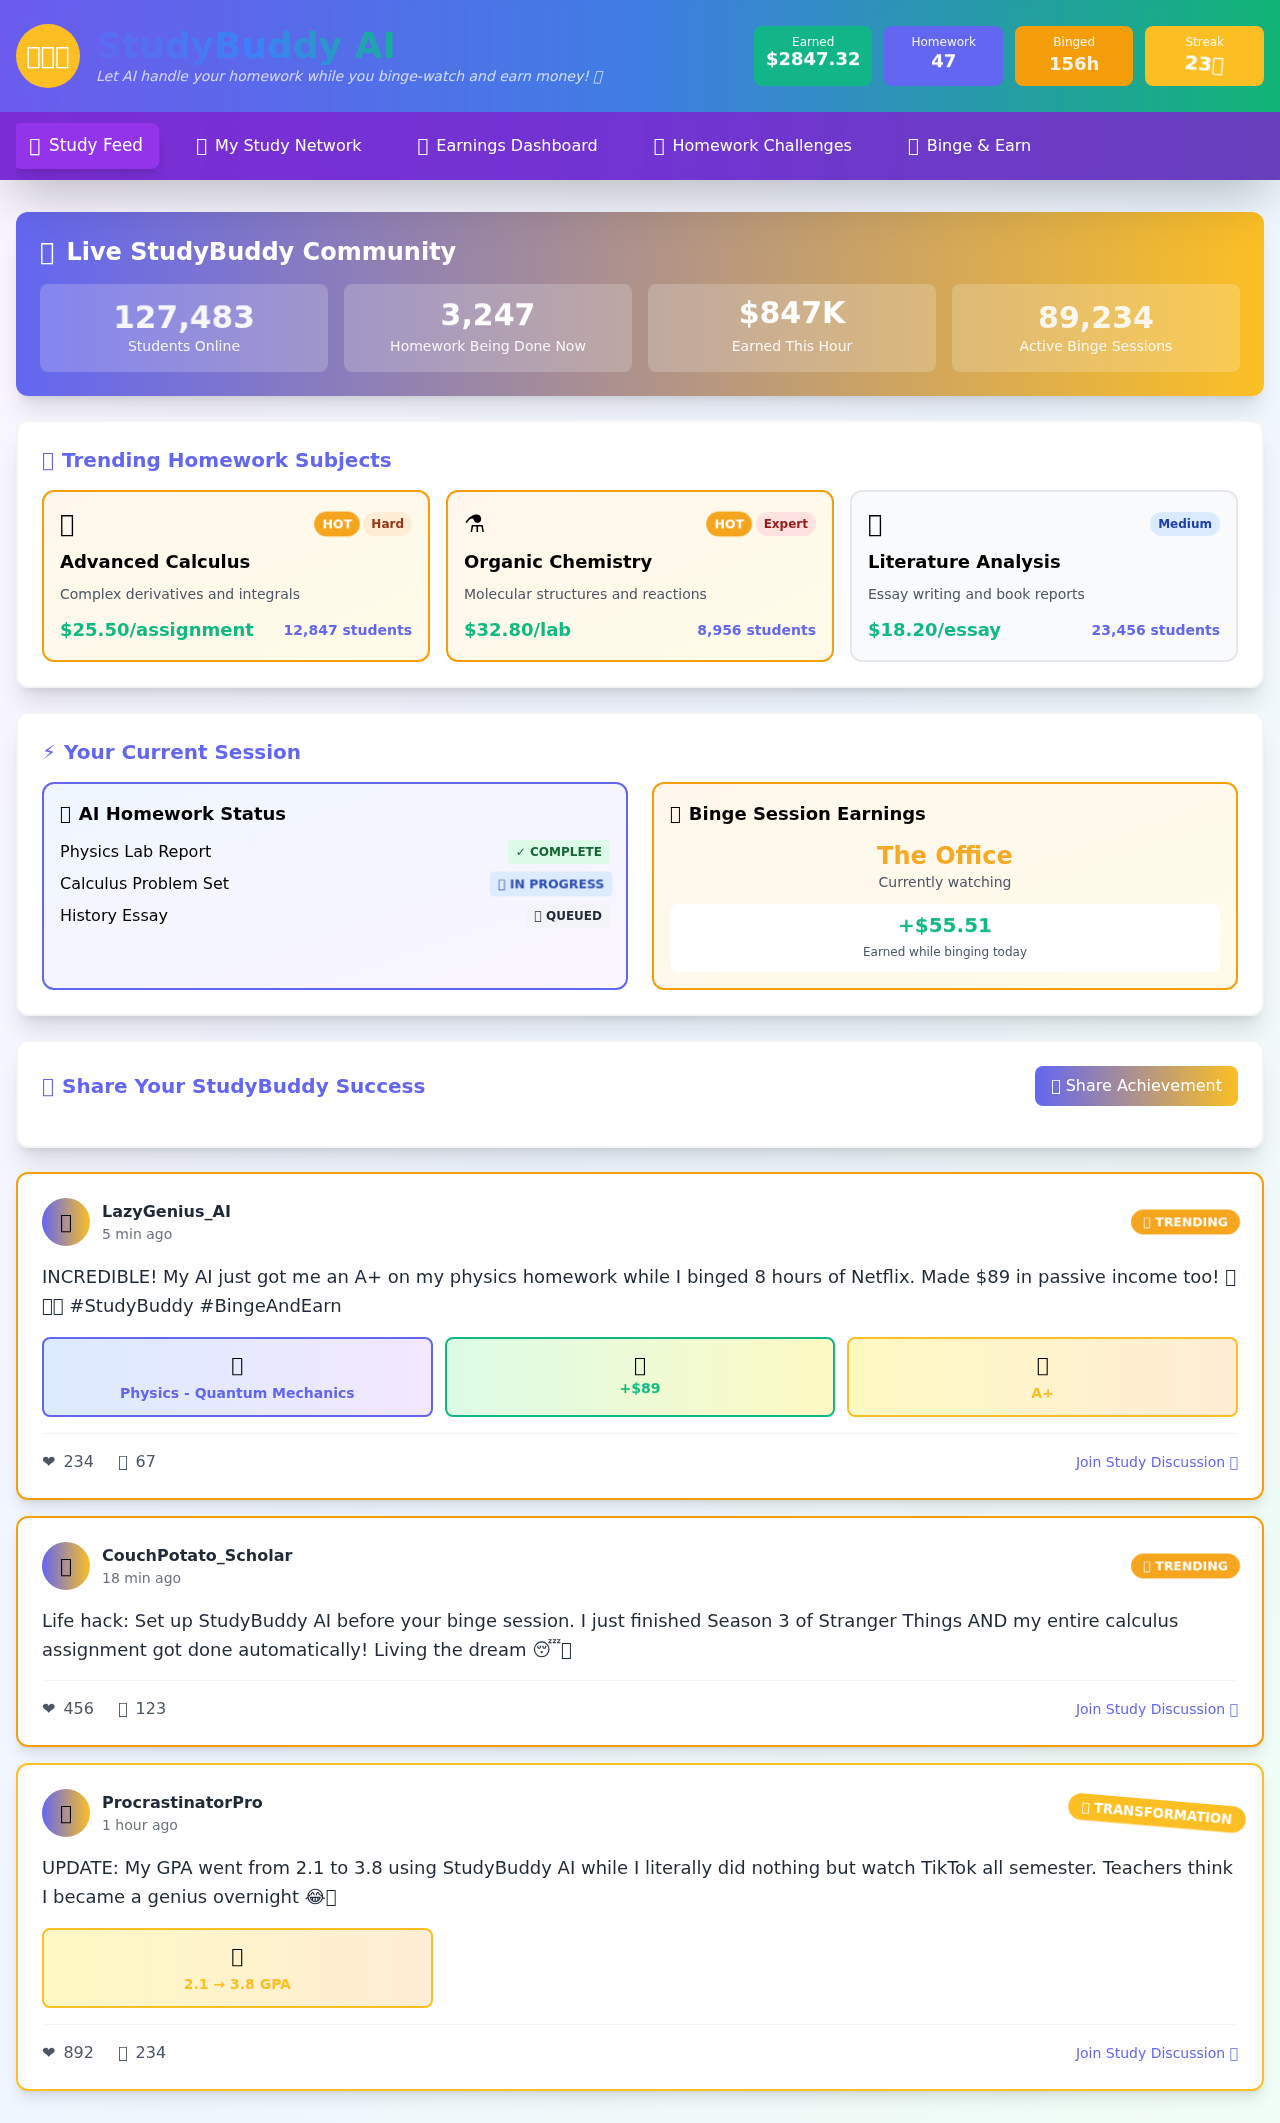Click the Literature Analysis book icon
1280x2123 pixels.
[x=875, y=524]
